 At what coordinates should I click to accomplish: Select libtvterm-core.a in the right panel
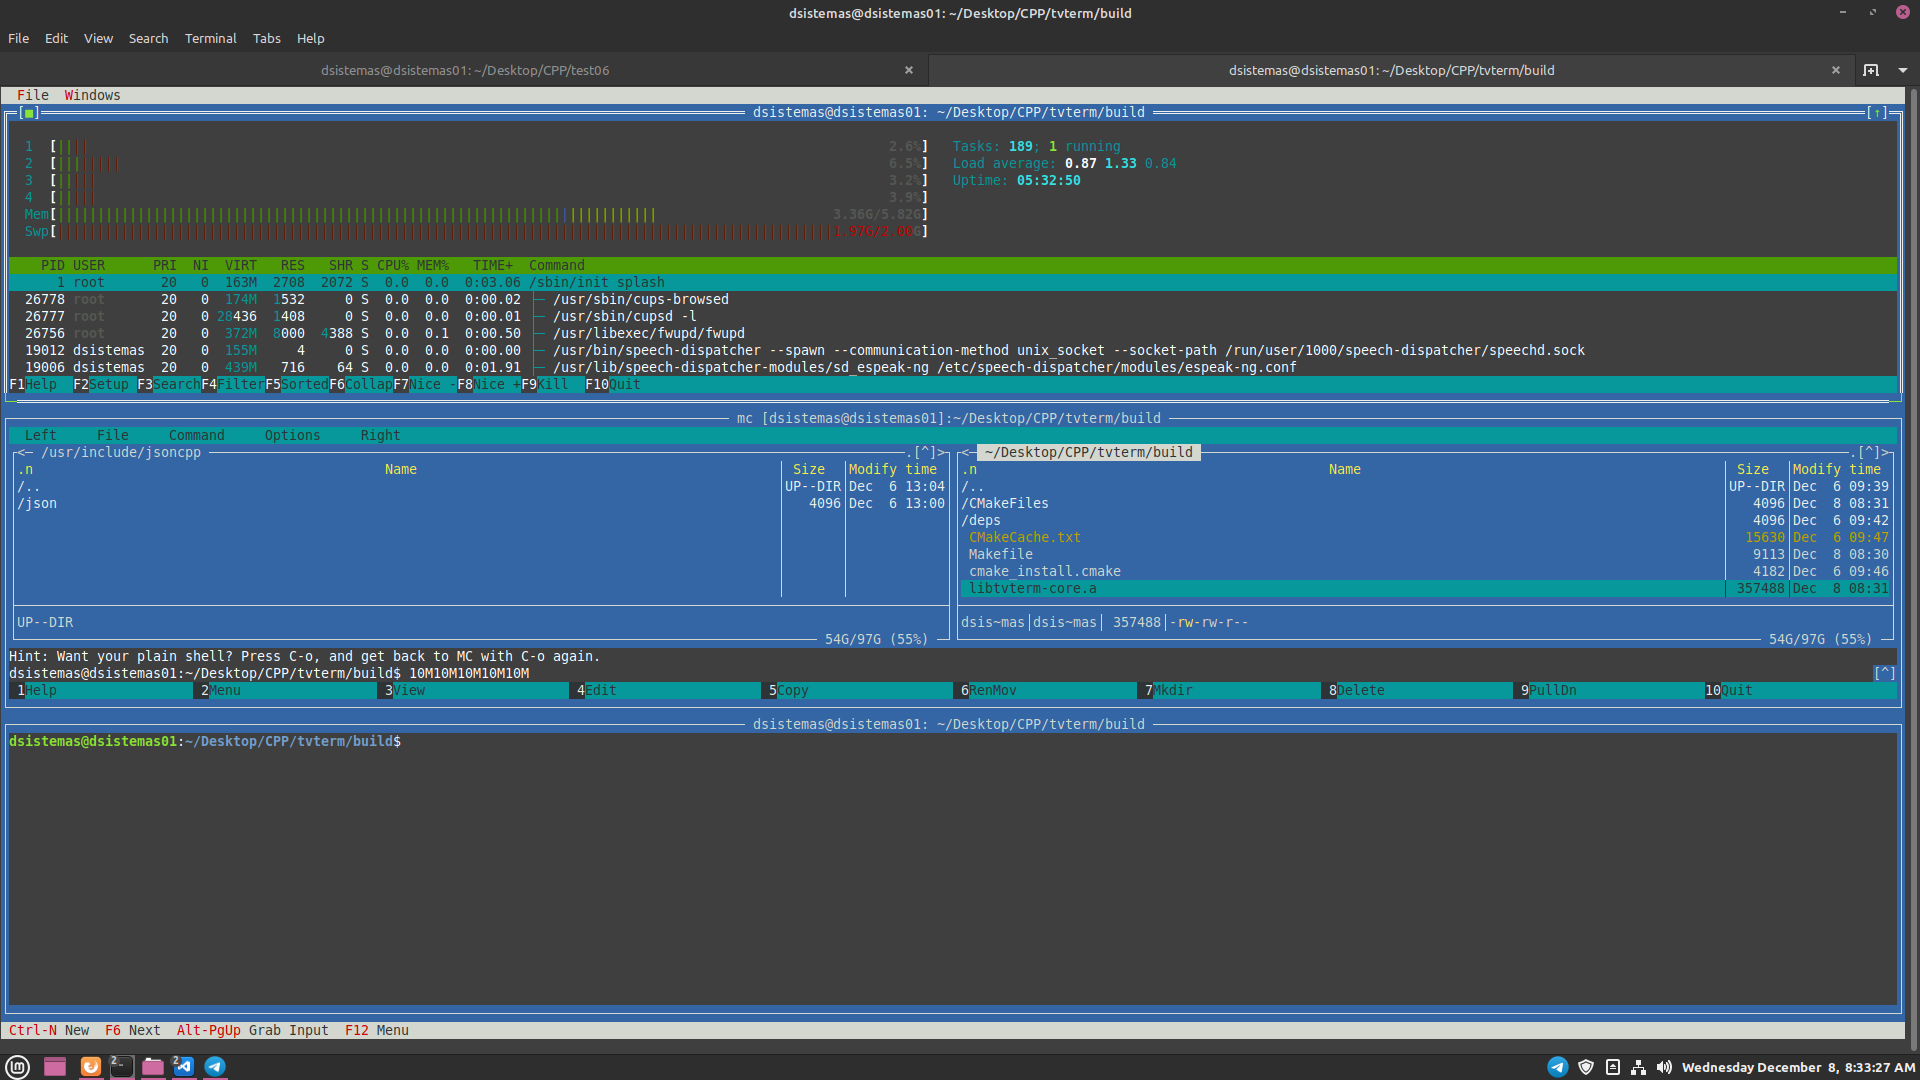(x=1033, y=588)
